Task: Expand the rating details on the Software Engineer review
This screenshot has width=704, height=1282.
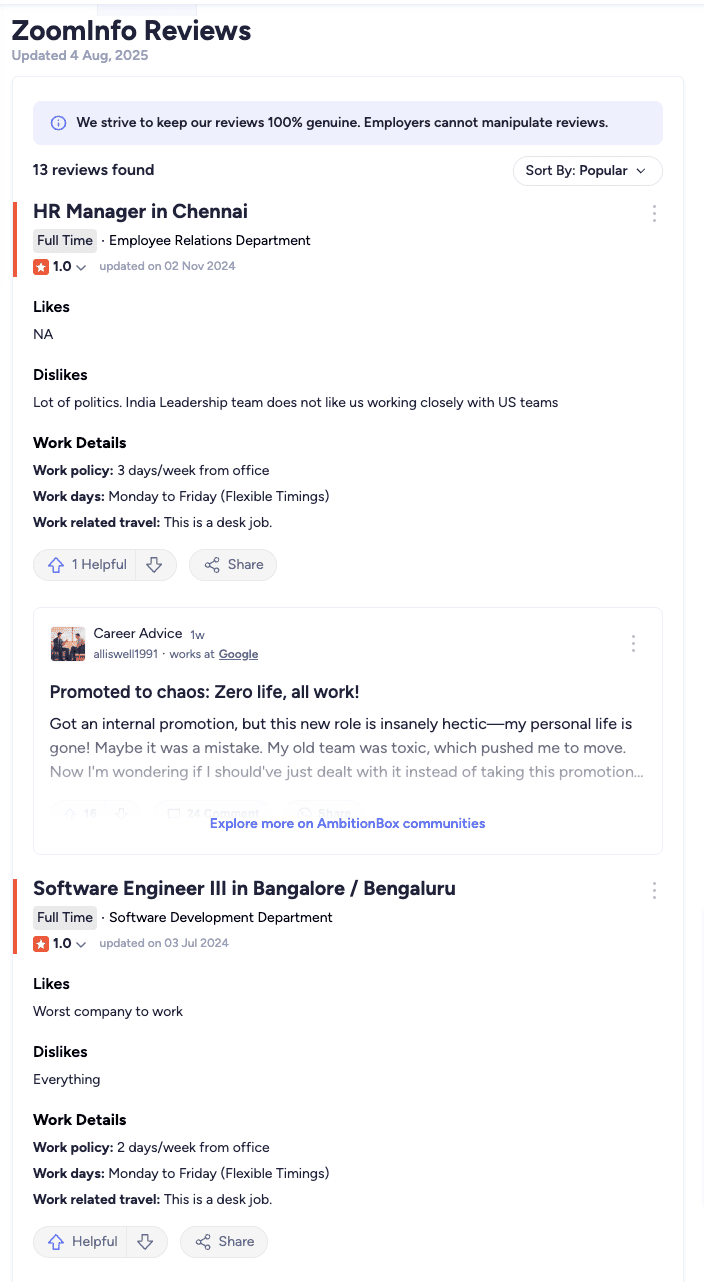Action: [x=82, y=944]
